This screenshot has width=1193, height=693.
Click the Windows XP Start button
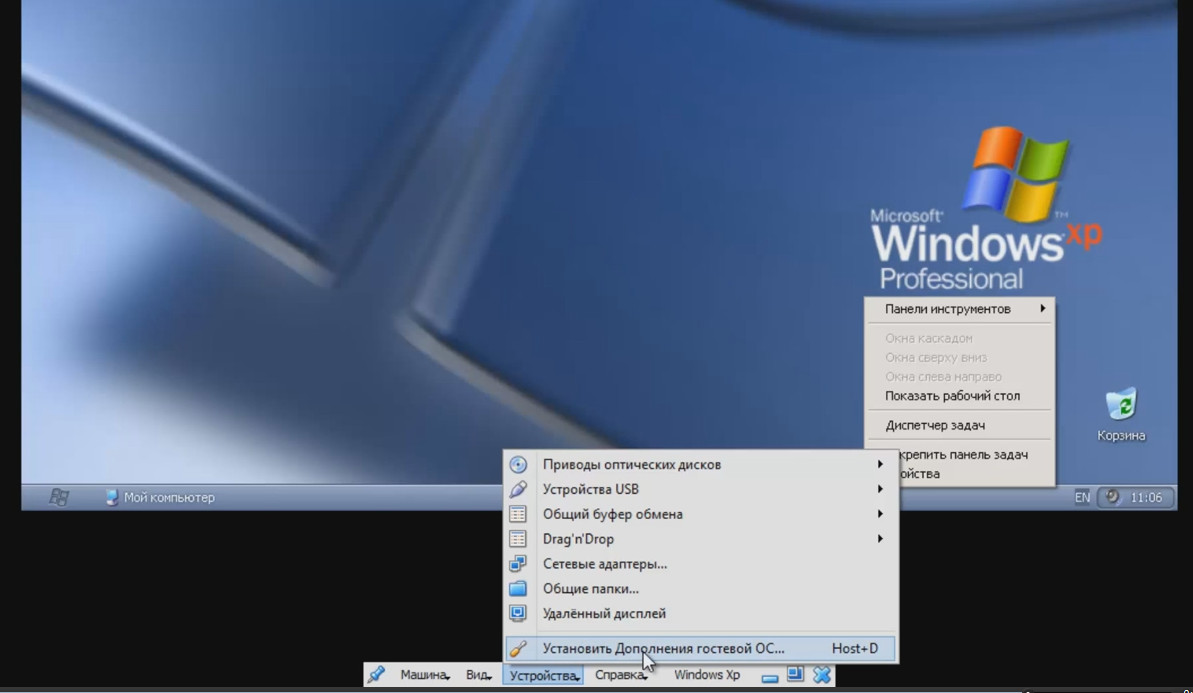(58, 497)
